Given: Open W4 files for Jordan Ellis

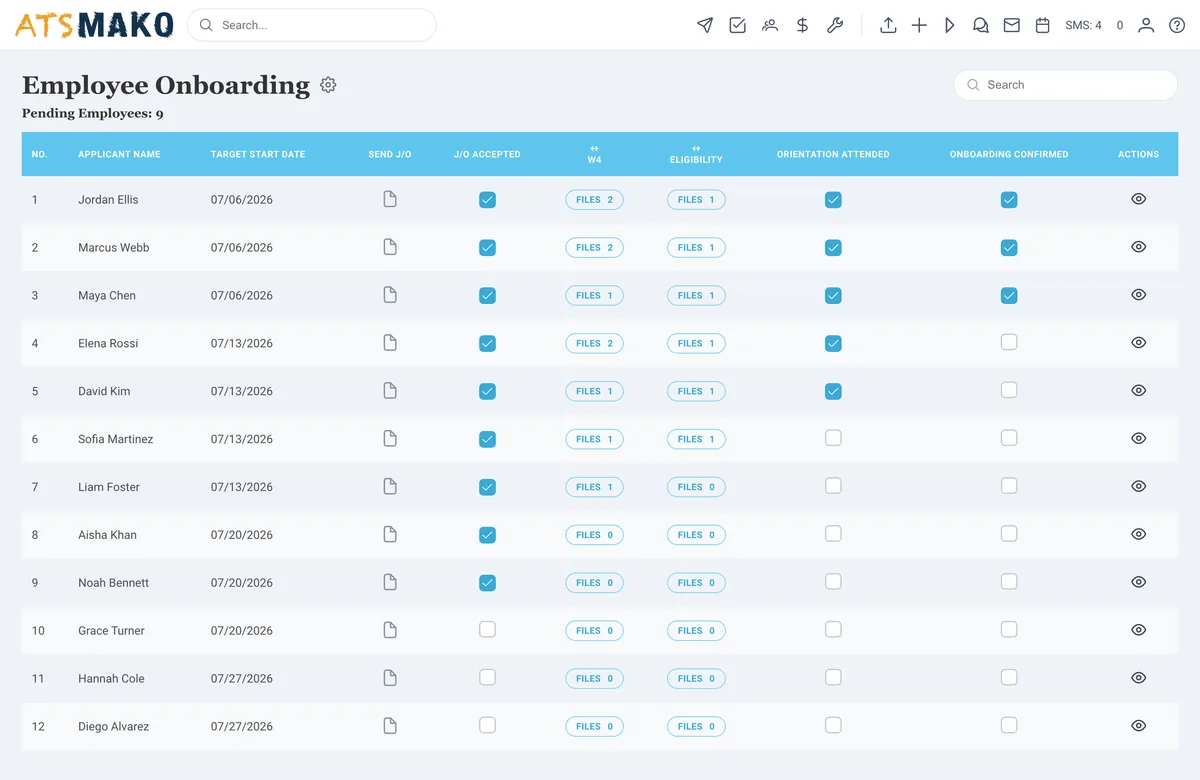Looking at the screenshot, I should [x=594, y=200].
